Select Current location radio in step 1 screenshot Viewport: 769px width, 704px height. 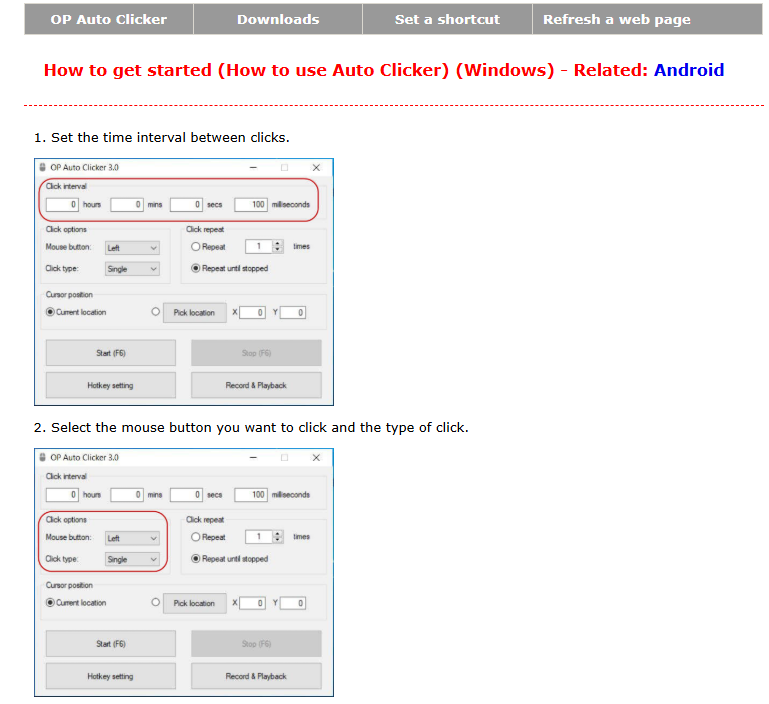click(50, 312)
